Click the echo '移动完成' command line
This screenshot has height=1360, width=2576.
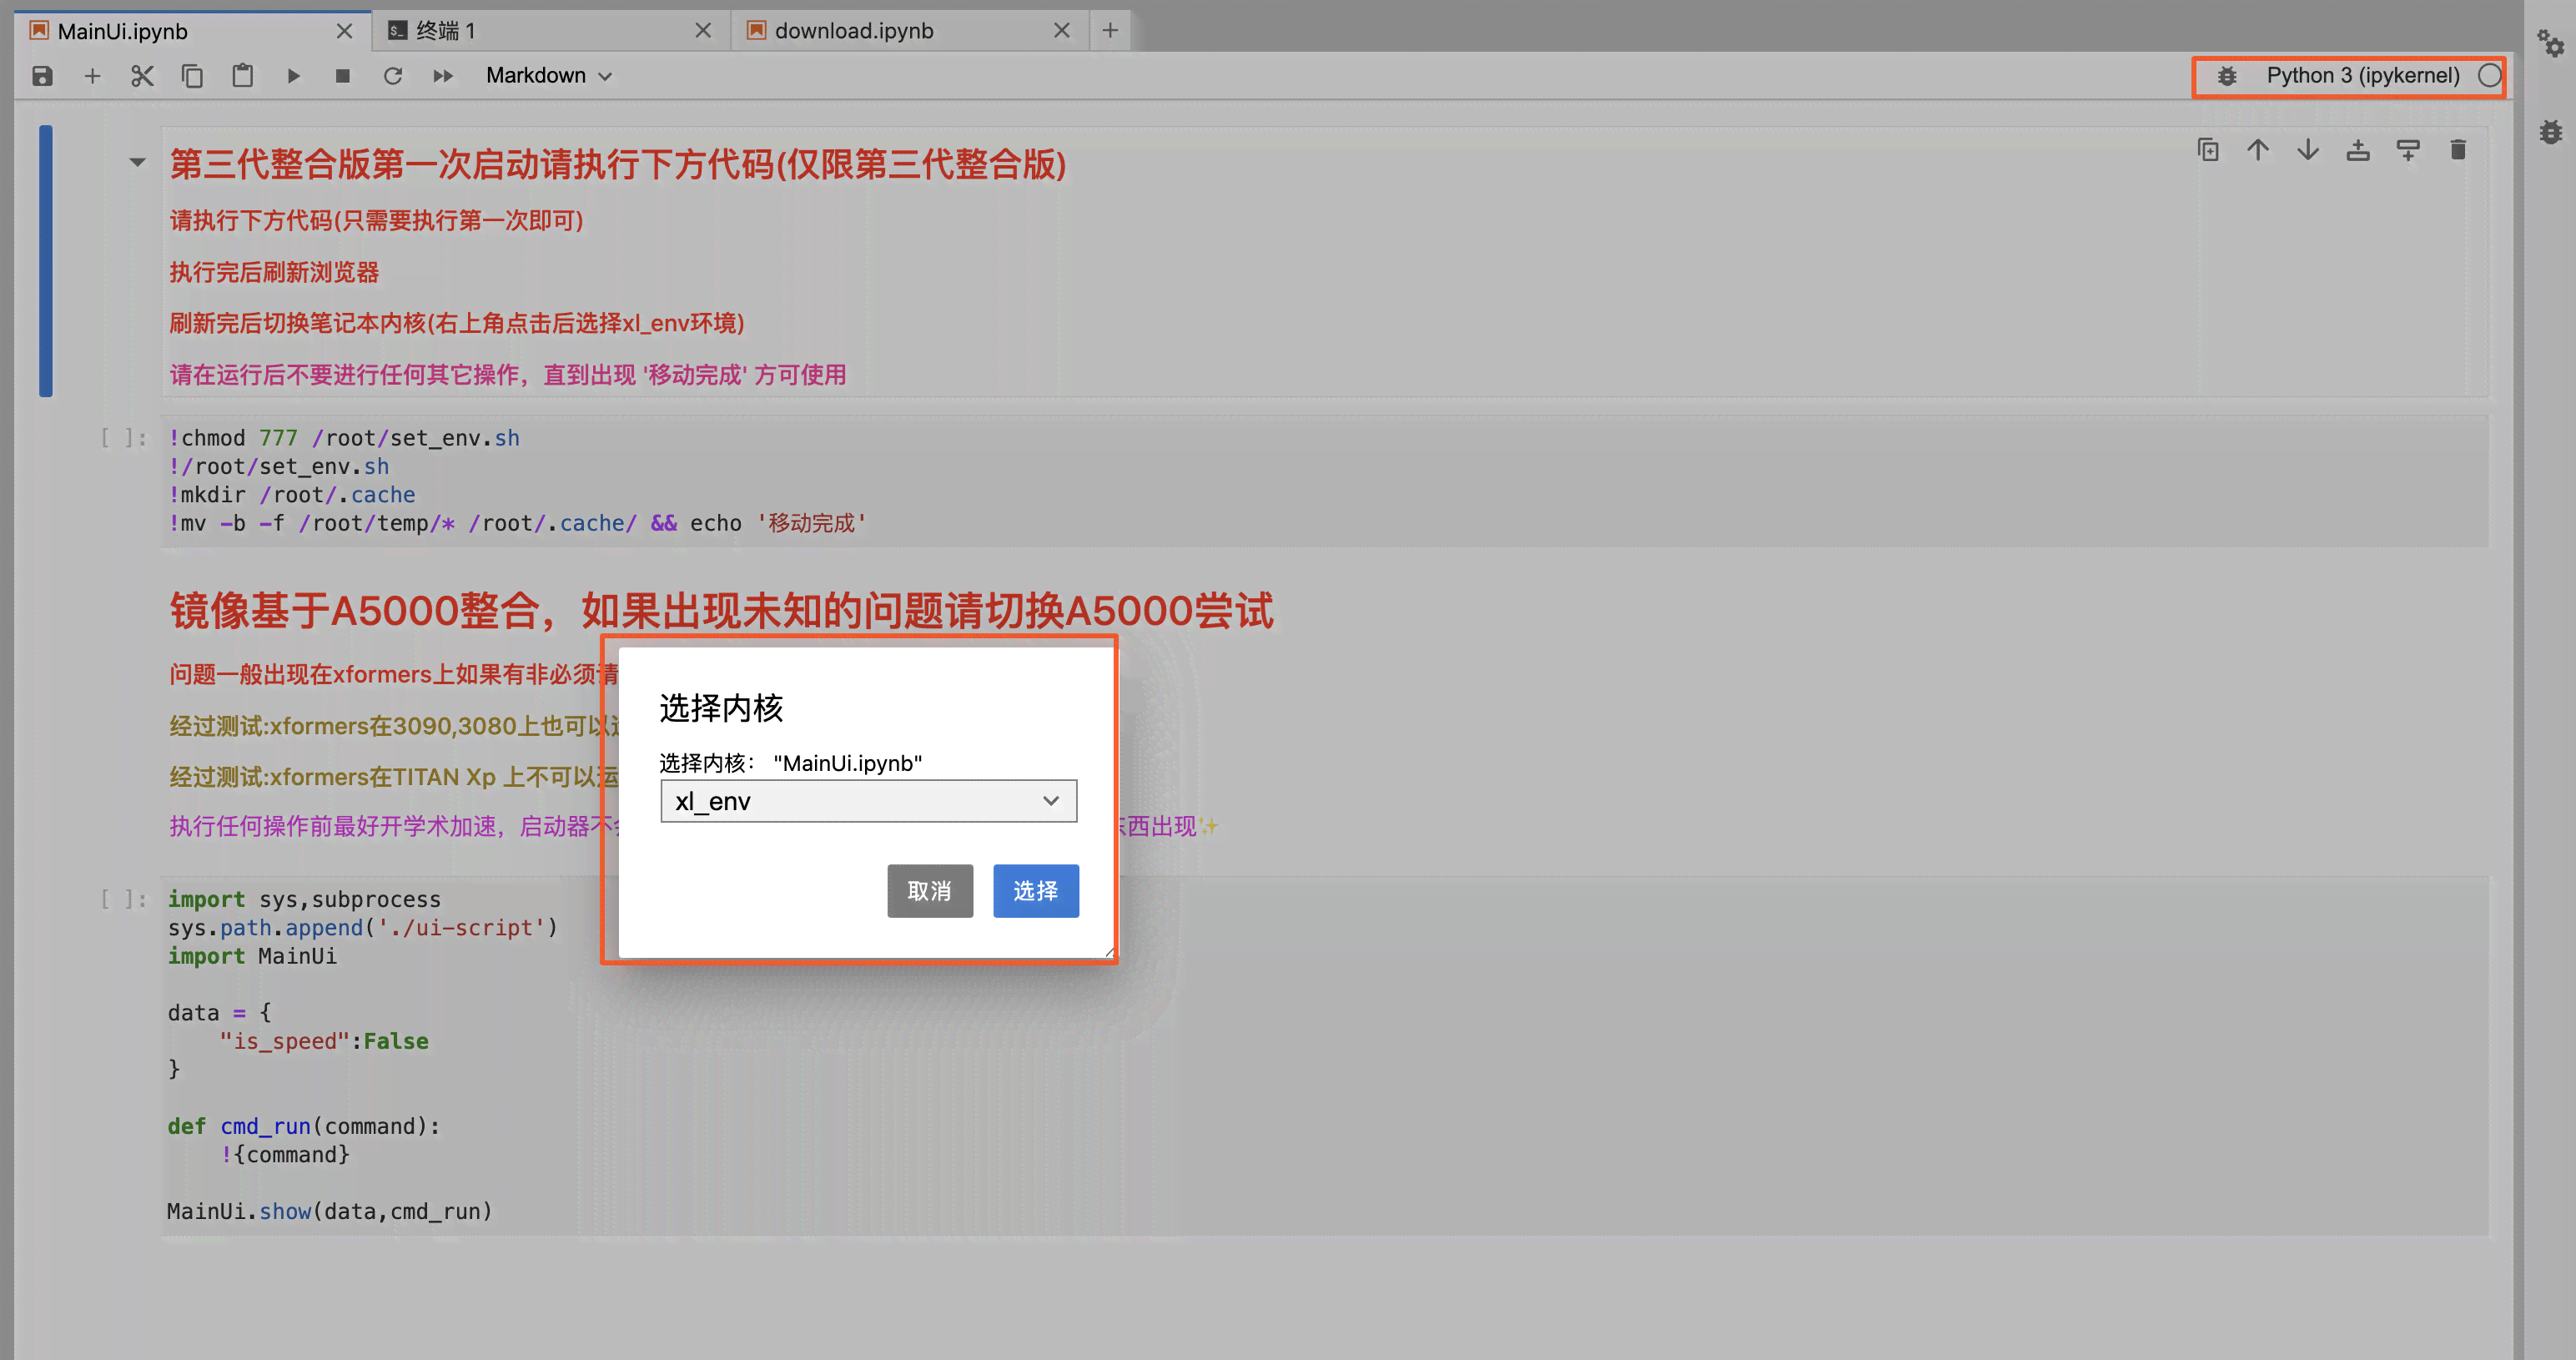[x=517, y=523]
